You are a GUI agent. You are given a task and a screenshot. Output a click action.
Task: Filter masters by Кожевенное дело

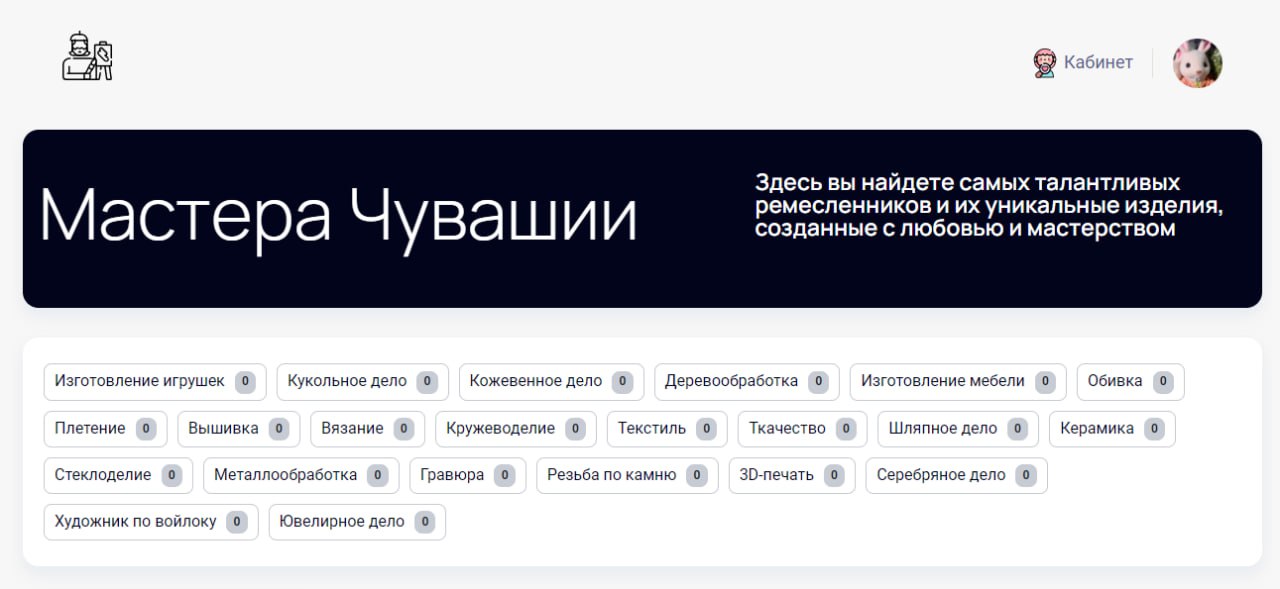point(551,381)
